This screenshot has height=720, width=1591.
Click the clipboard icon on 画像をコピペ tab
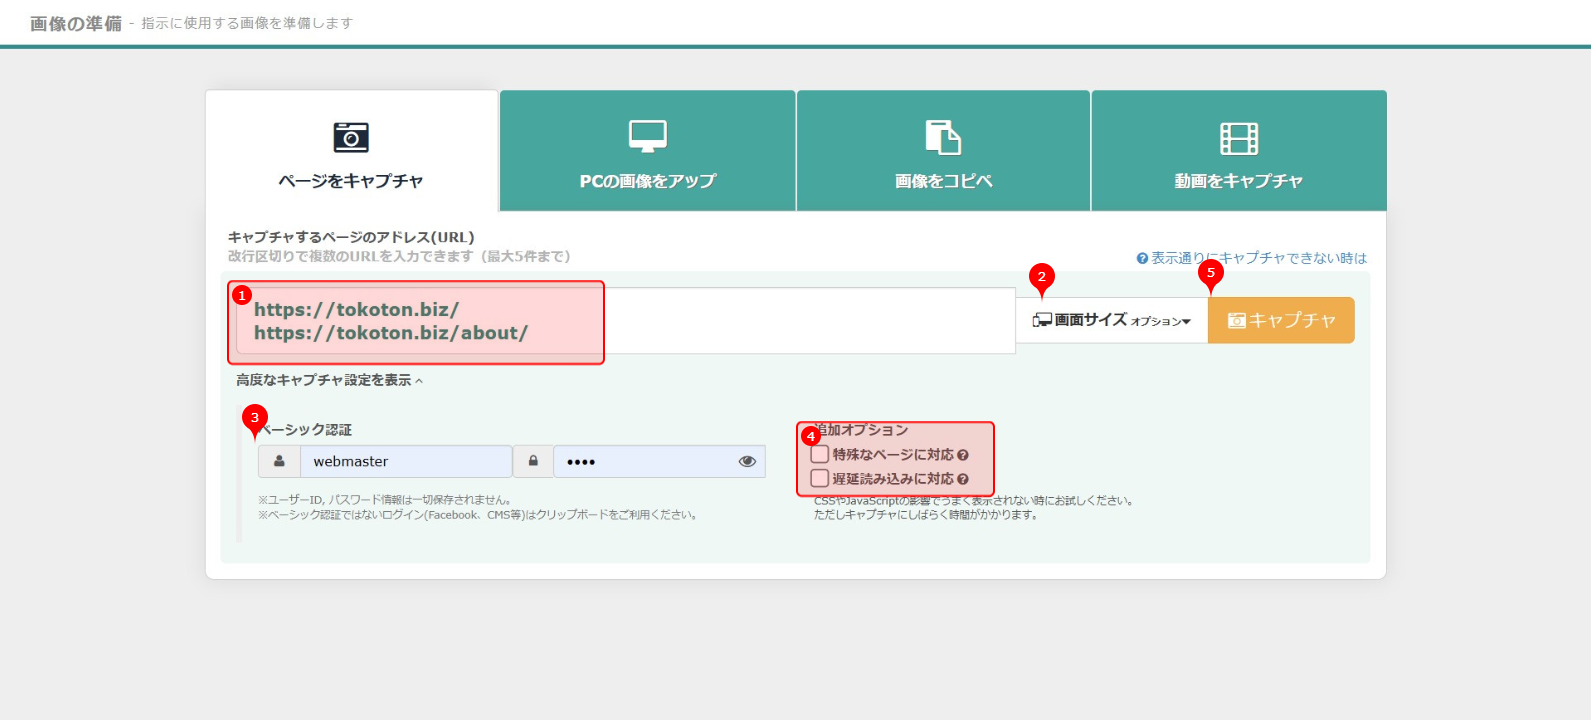(942, 137)
